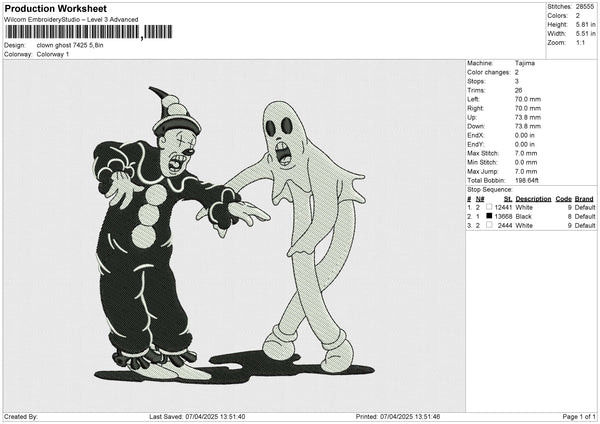Click the Machine value 'Tajima'
Screen dimensions: 600x424
525,63
